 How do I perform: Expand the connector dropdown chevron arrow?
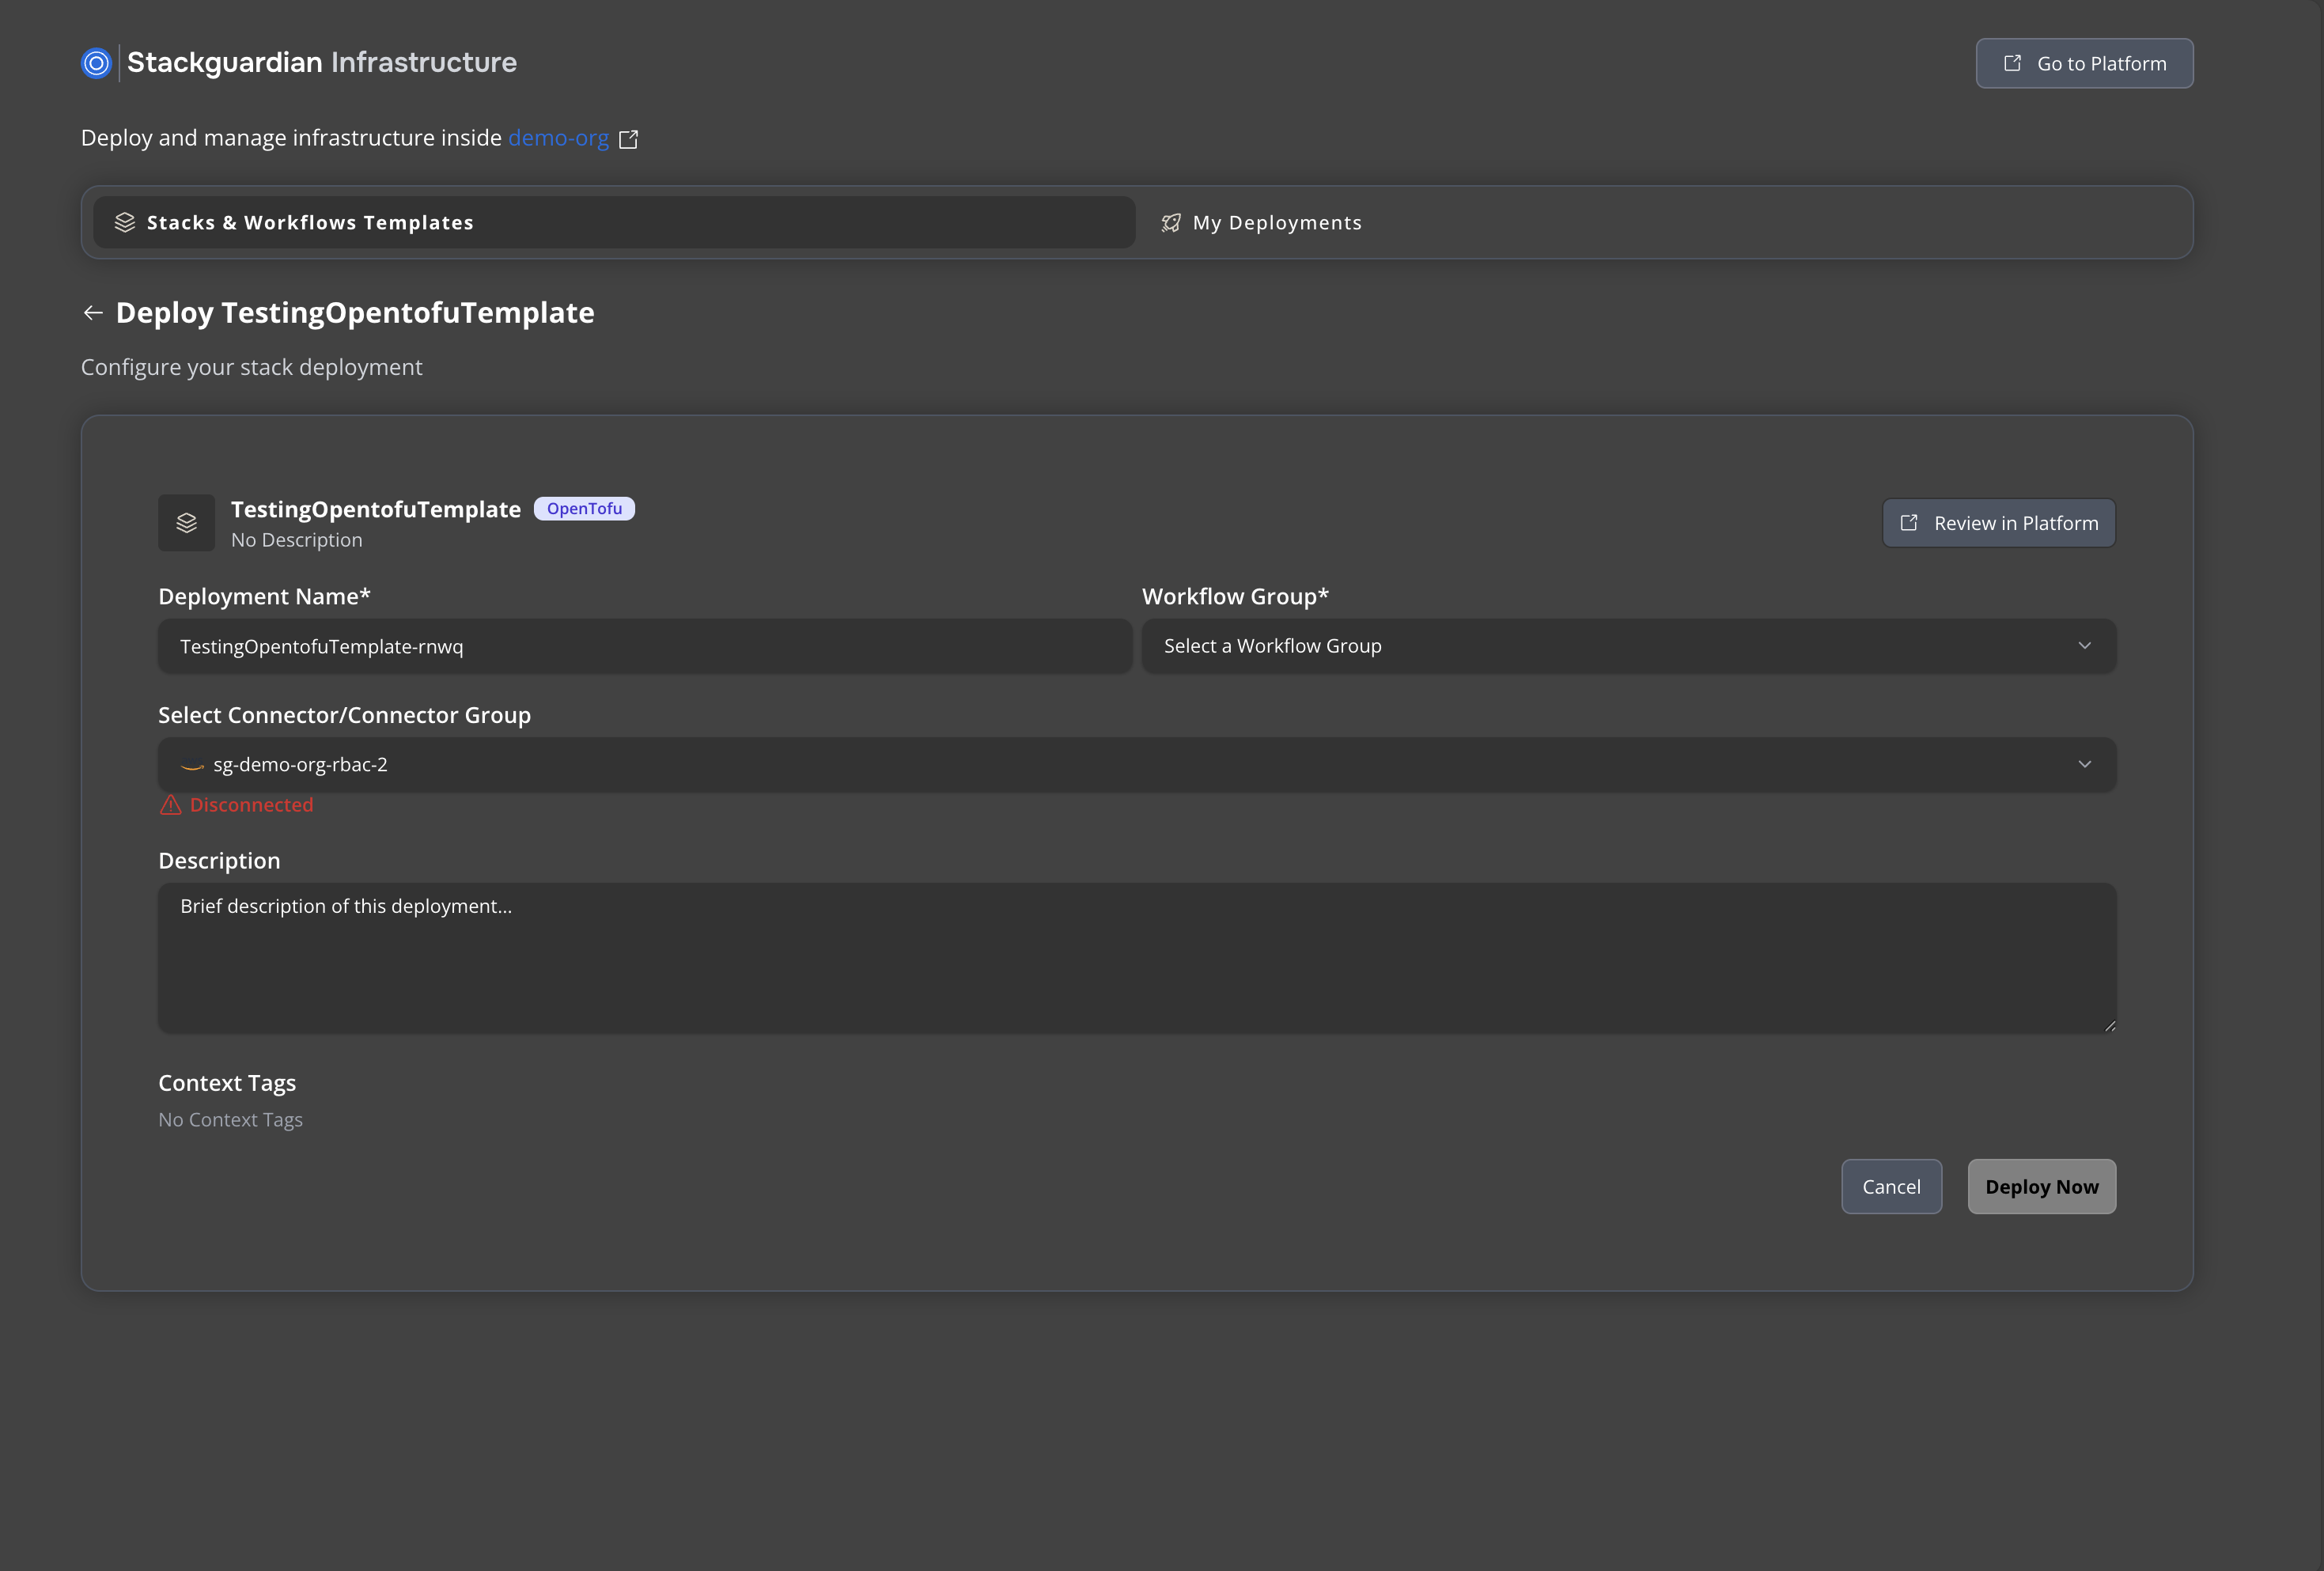pos(2084,765)
